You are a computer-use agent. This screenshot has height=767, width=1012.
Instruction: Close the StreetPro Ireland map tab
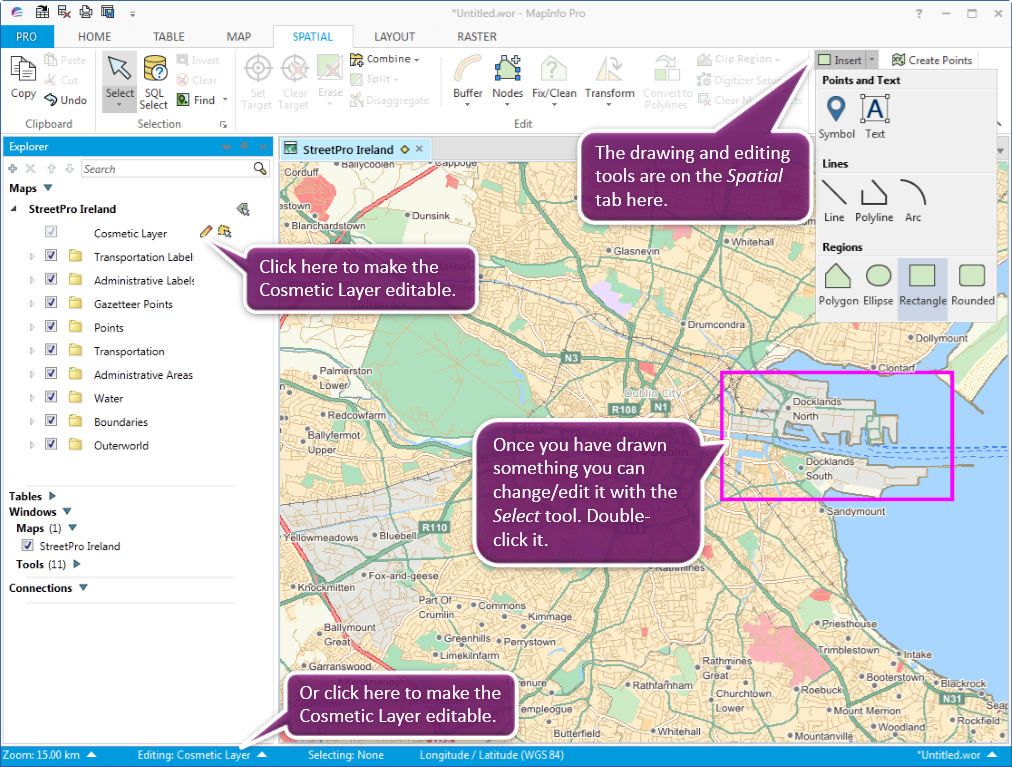420,149
